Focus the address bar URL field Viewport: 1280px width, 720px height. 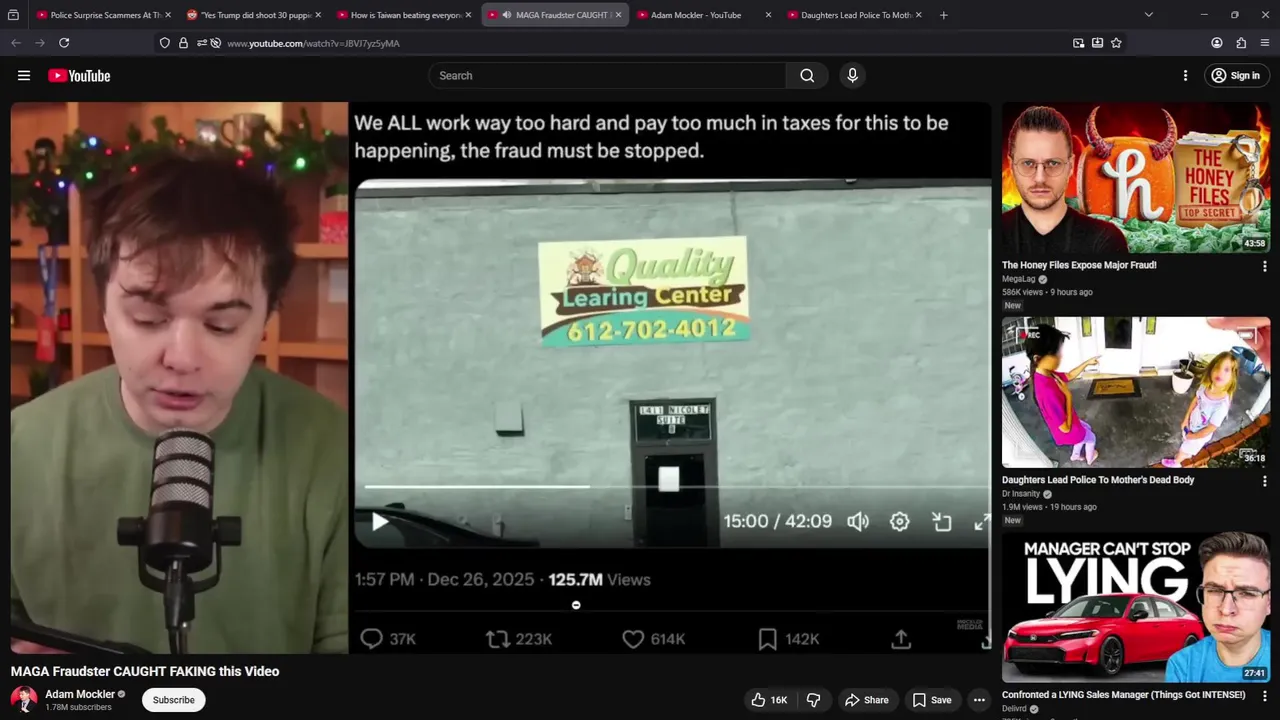coord(640,43)
